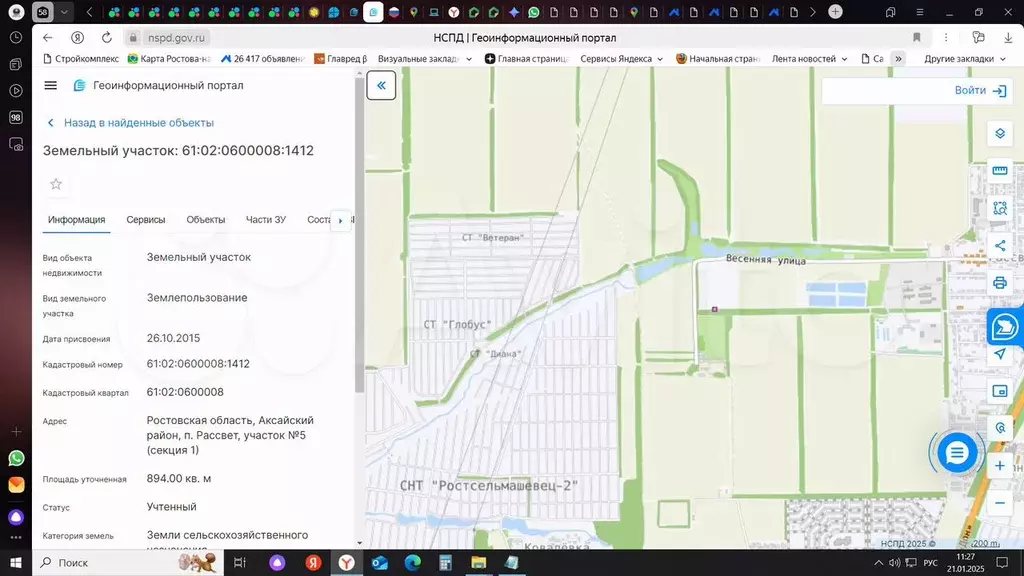
Task: Click the nspd.gov.ru address field
Action: point(176,38)
